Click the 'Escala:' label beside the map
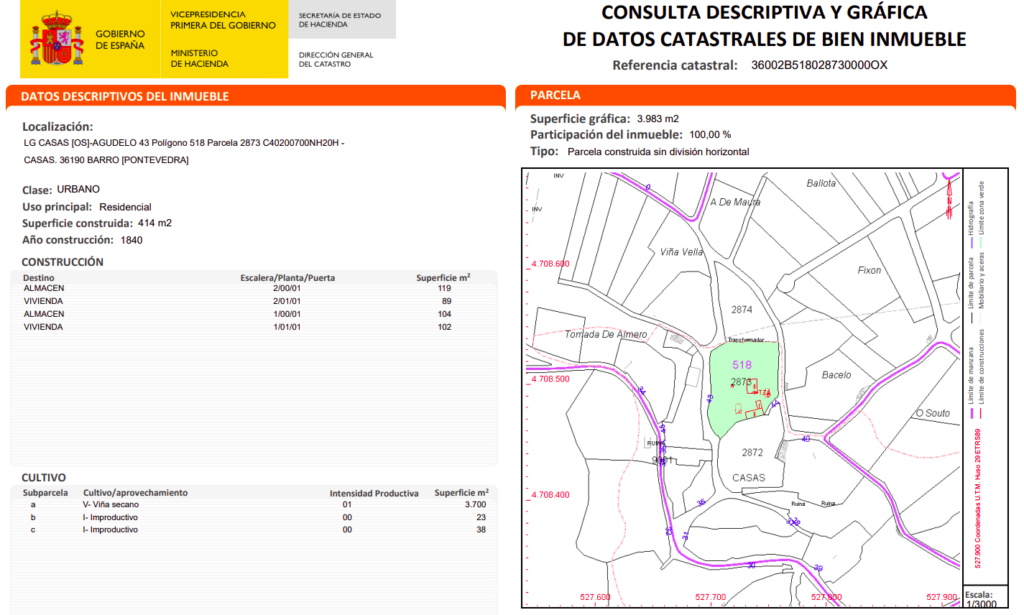 click(978, 595)
